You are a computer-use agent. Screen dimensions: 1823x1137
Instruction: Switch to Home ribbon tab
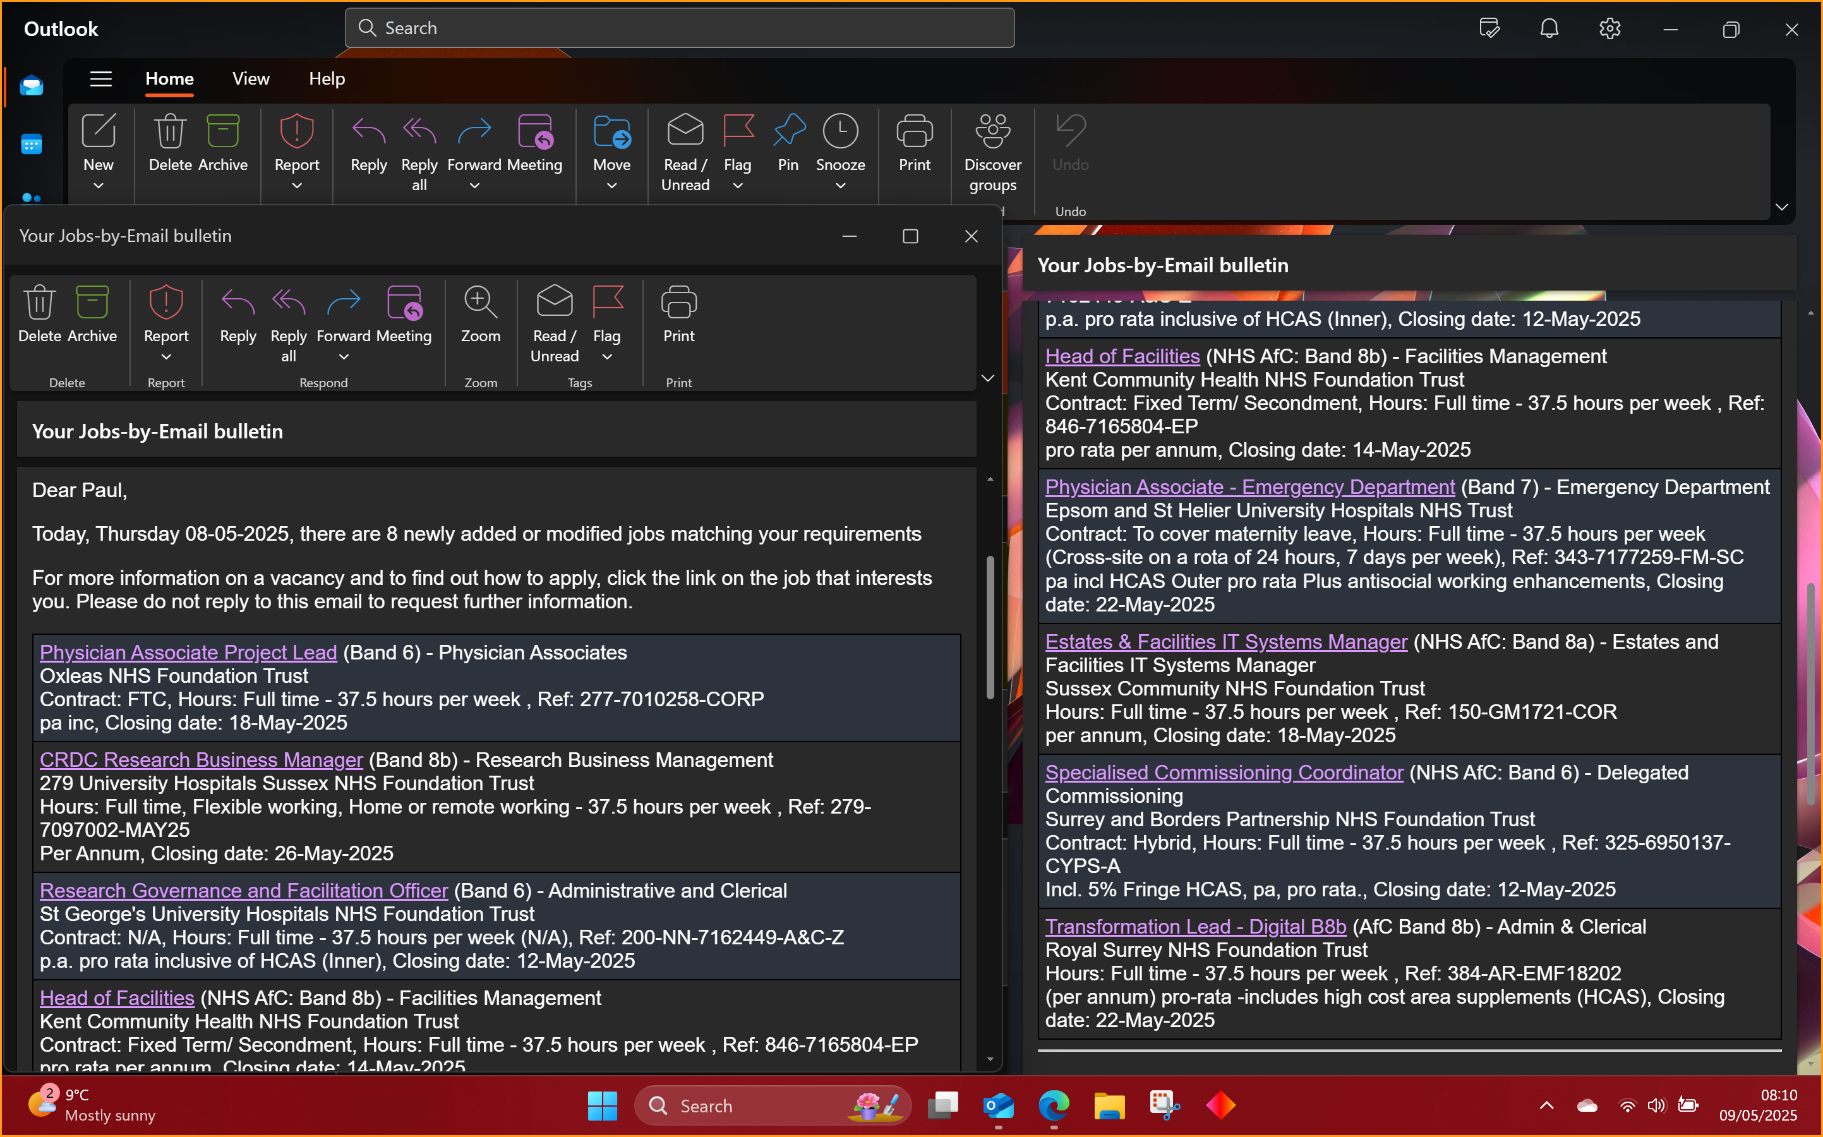tap(169, 79)
